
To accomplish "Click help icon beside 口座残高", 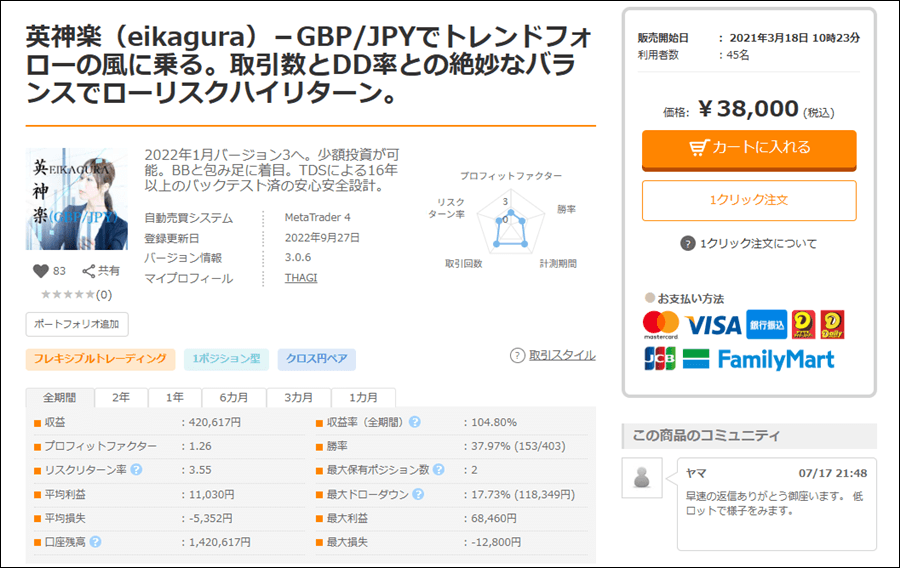I will [x=96, y=542].
